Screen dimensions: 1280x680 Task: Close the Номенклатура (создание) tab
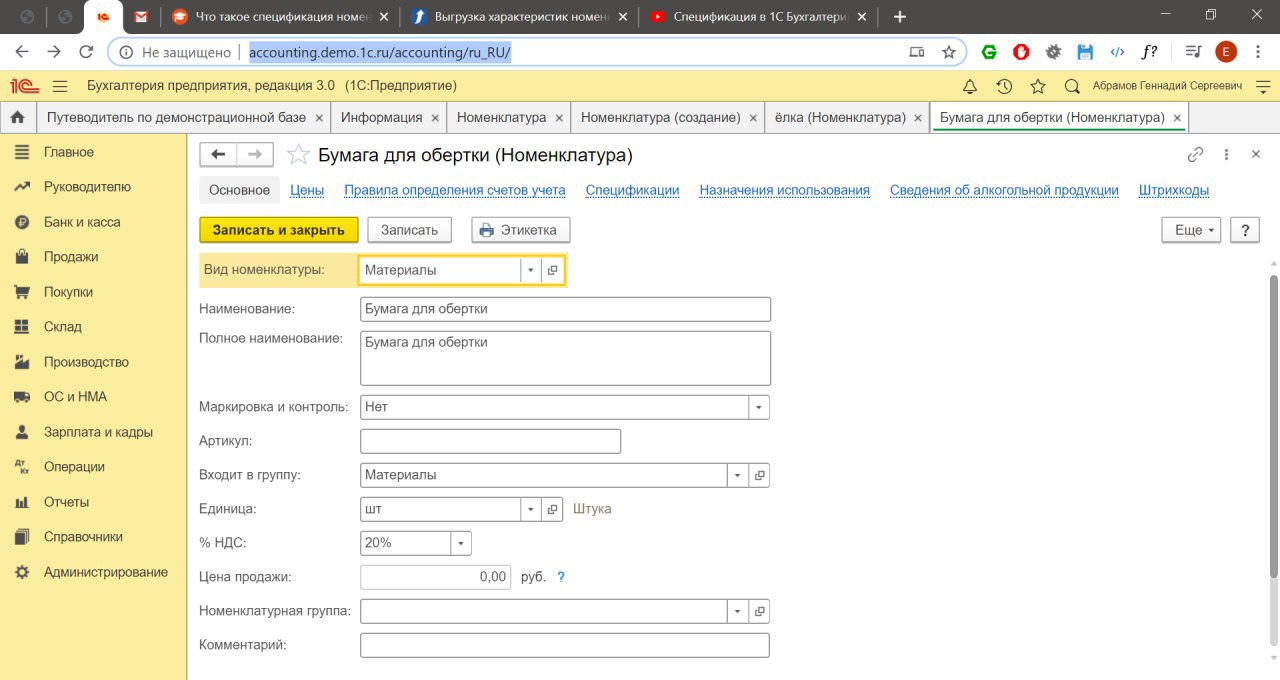tap(753, 118)
